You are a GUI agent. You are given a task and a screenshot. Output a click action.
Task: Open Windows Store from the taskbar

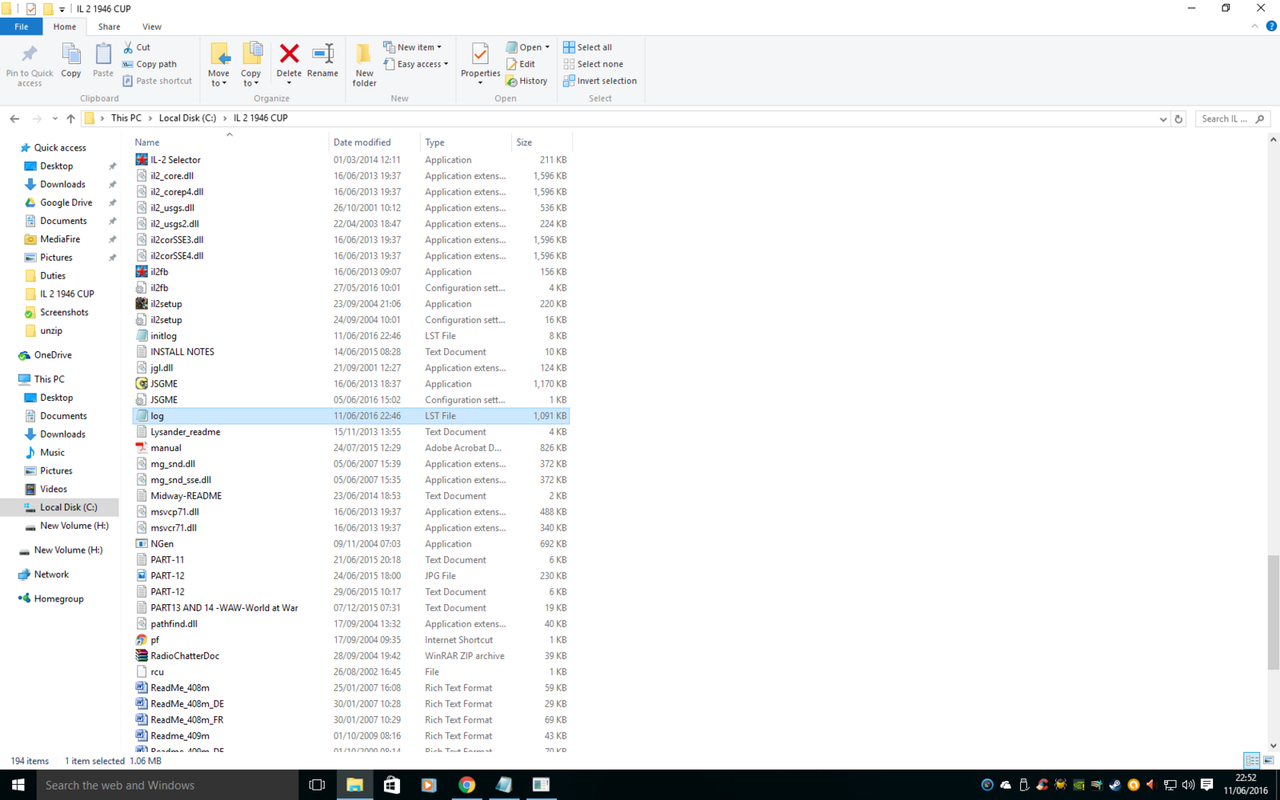(391, 785)
